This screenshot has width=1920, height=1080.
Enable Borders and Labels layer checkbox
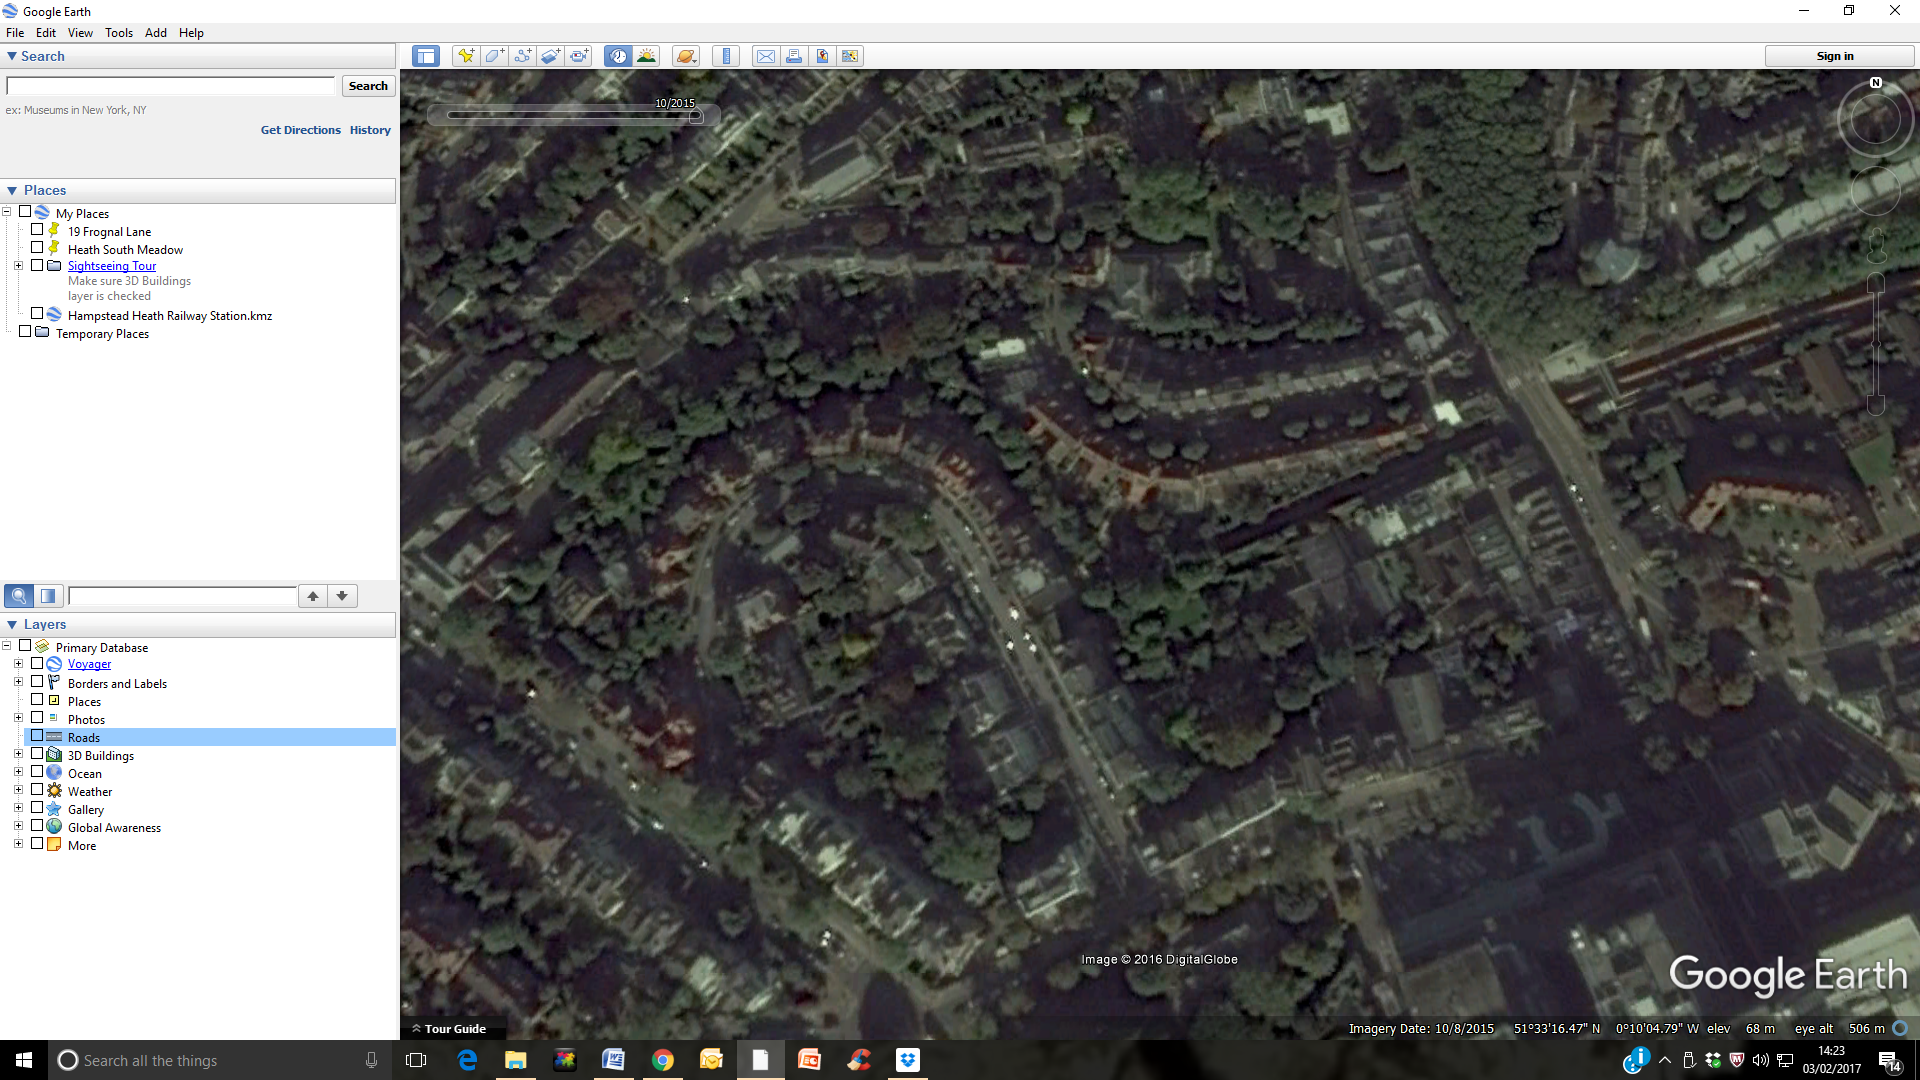(x=37, y=682)
